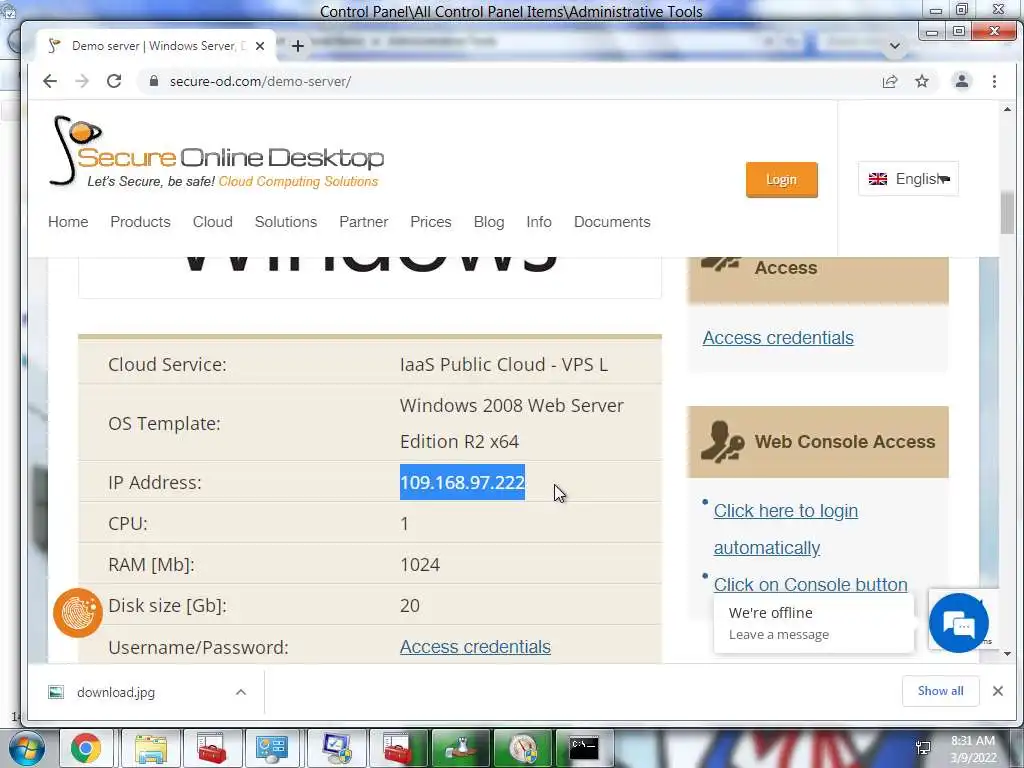Click the browser forward arrow
1024x768 pixels.
(82, 82)
